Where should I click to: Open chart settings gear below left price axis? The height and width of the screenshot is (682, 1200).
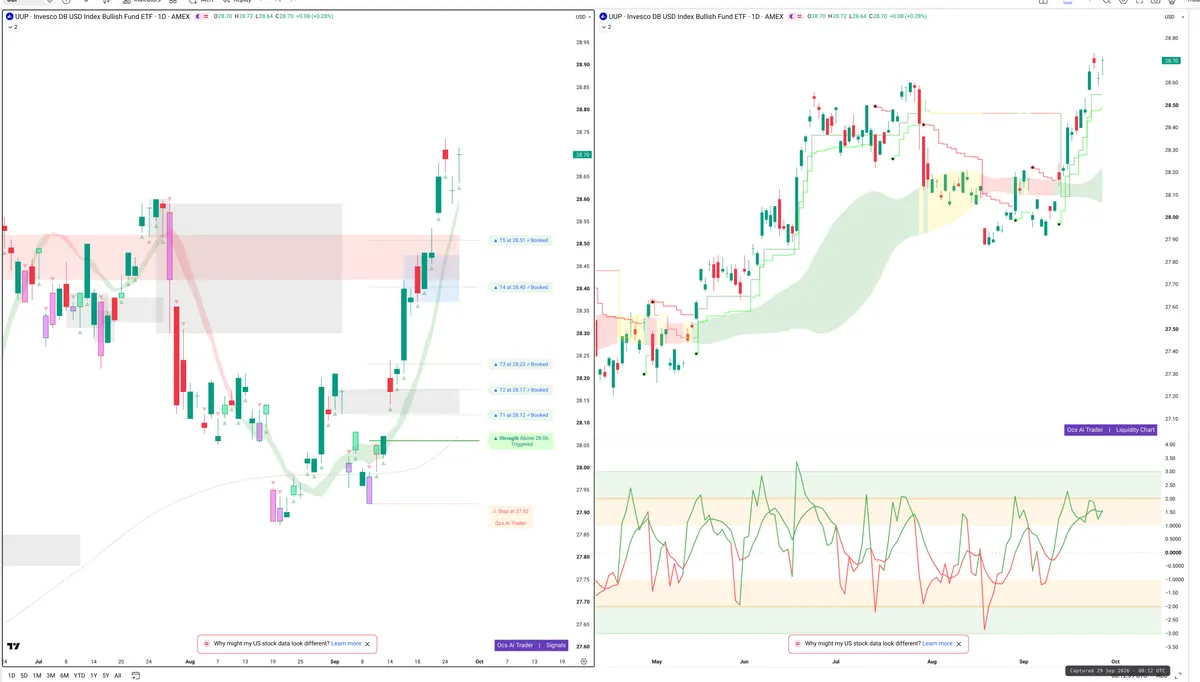[x=583, y=662]
